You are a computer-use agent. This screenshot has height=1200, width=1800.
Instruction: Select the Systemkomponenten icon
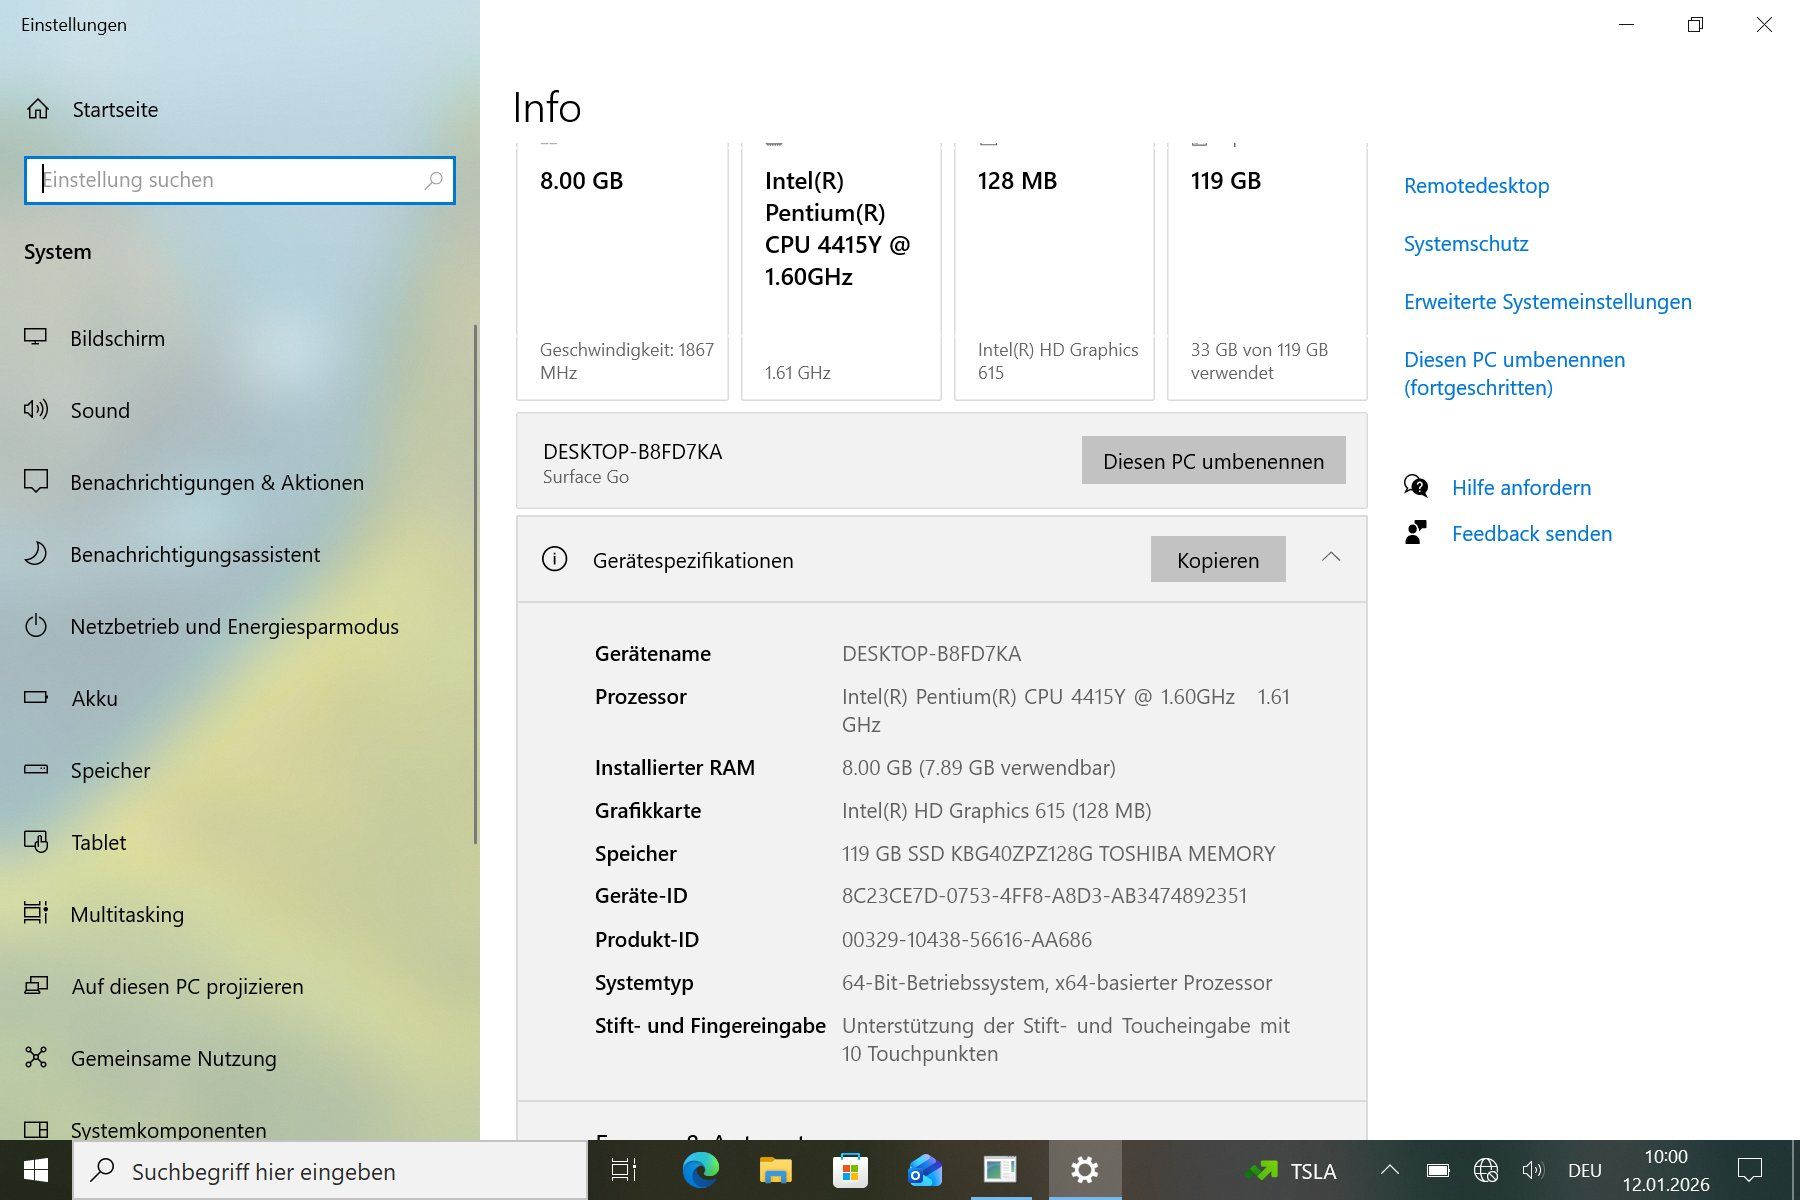pyautogui.click(x=36, y=1130)
